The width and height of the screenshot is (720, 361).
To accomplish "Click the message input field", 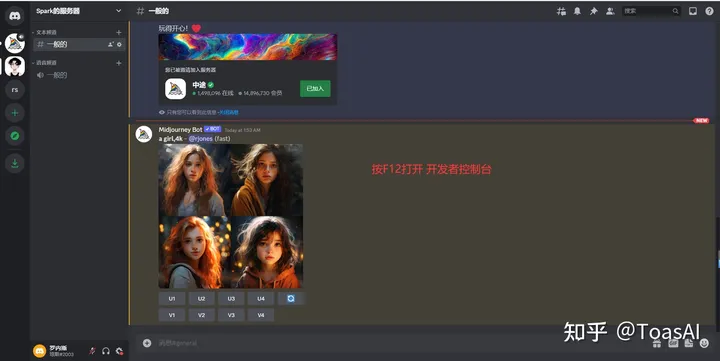I will (395, 343).
